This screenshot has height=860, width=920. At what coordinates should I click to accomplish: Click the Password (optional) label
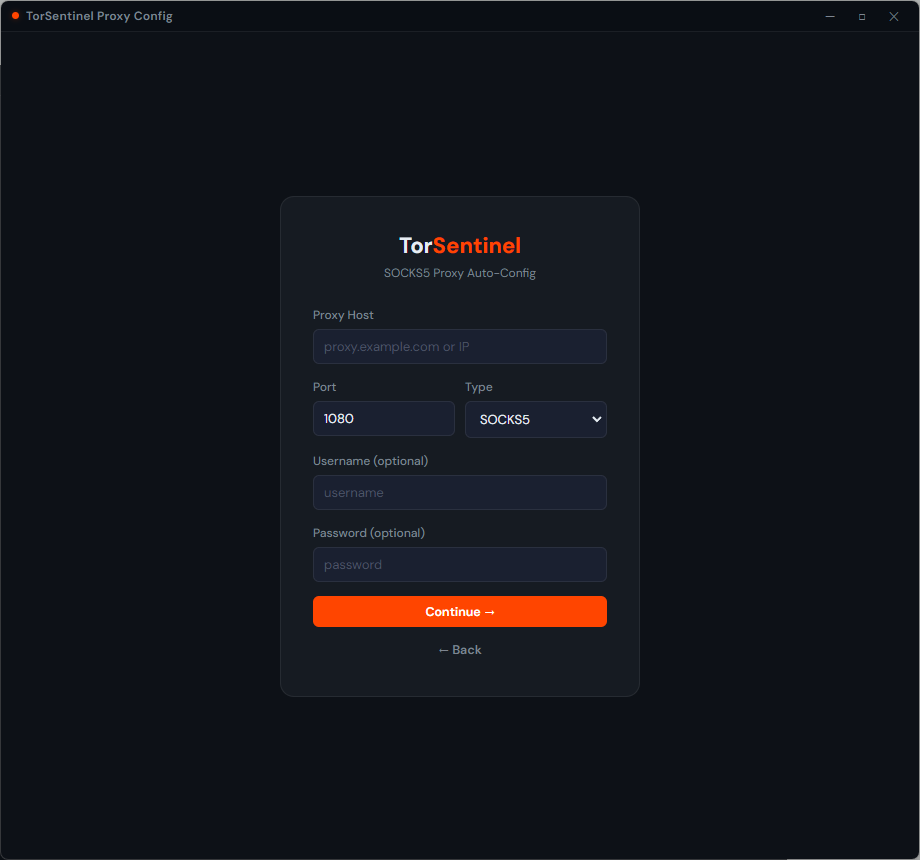(x=369, y=533)
